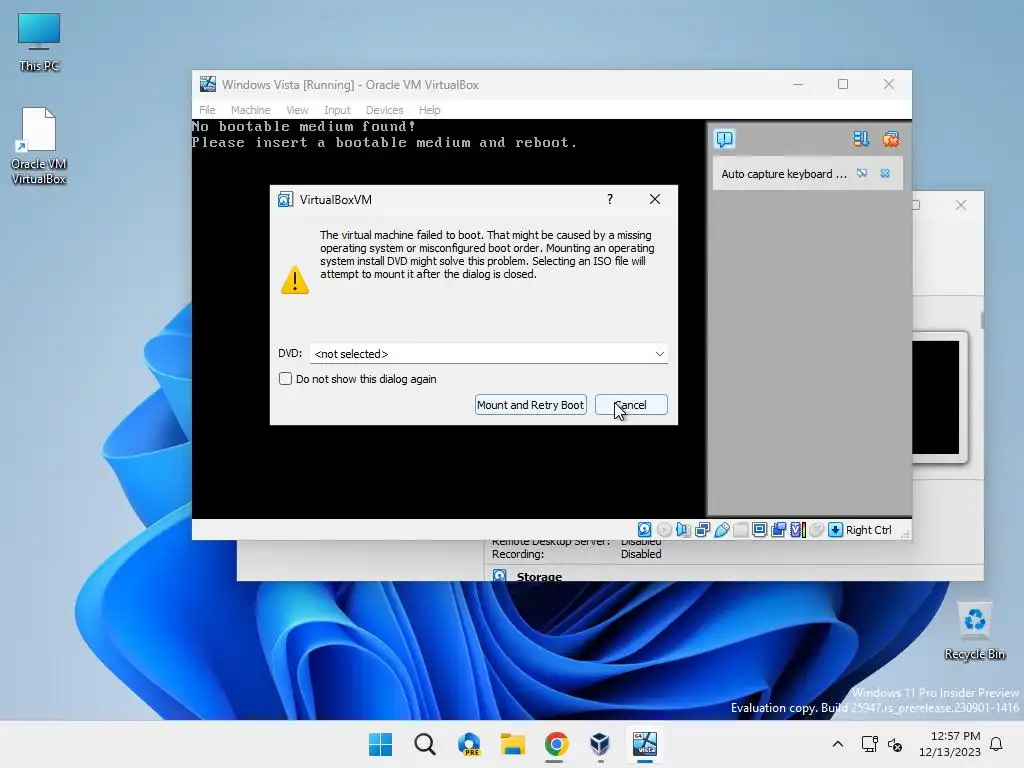Minimize the Windows Vista VirtualBox window
This screenshot has height=768, width=1024.
pos(798,84)
